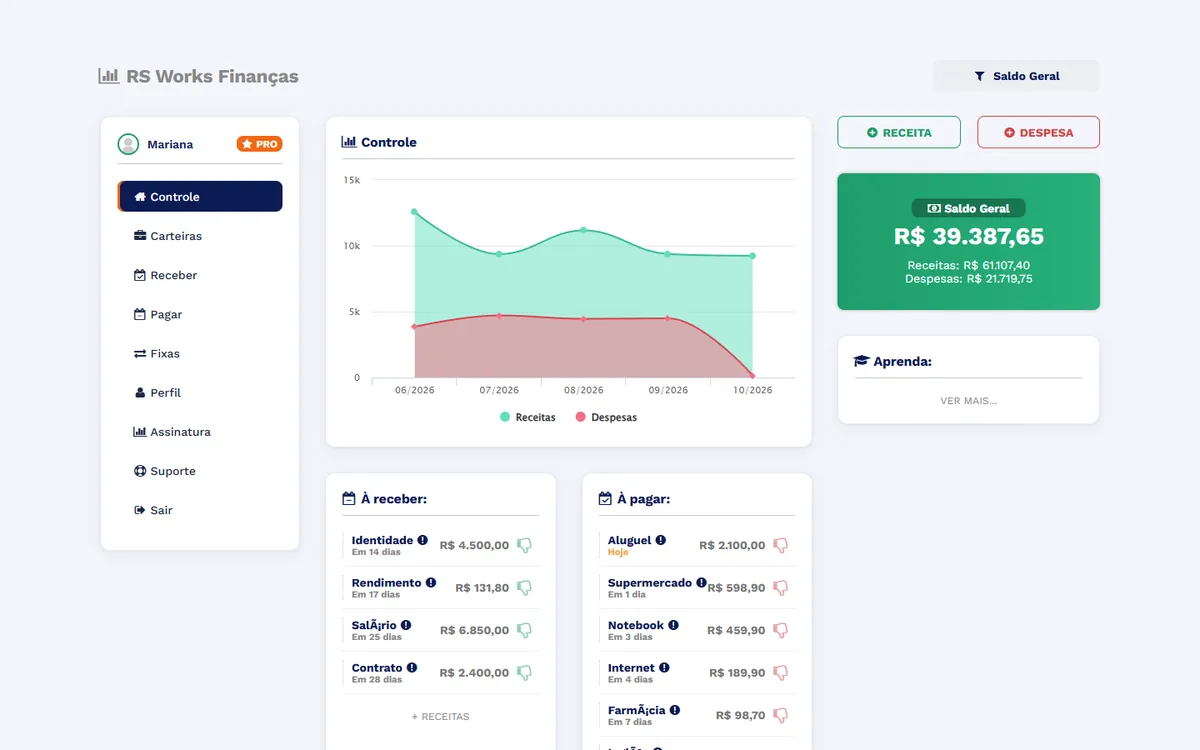Click the calendar icon in À receber header
The width and height of the screenshot is (1200, 750).
[x=349, y=498]
